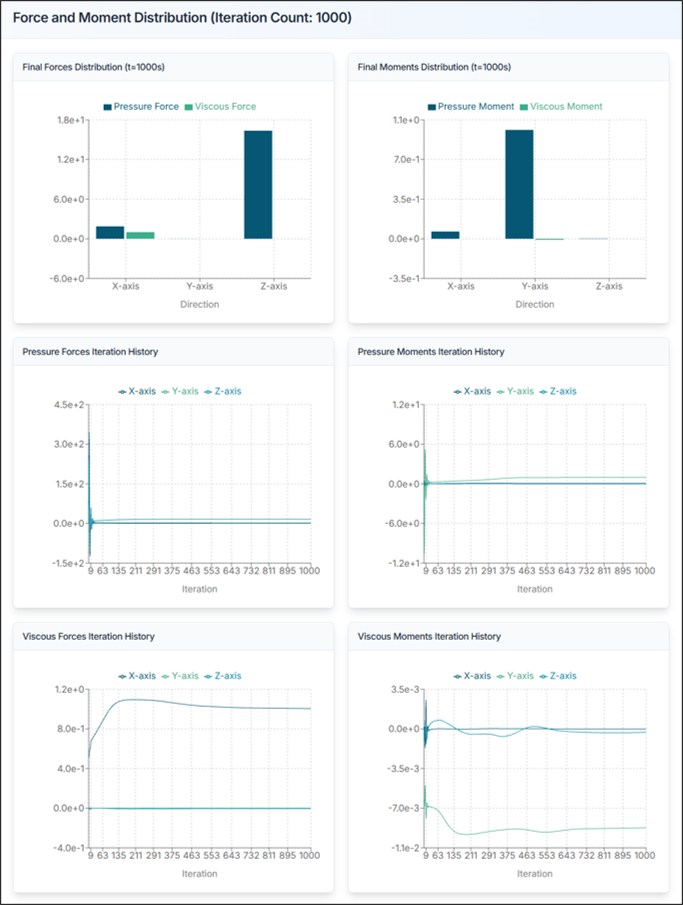683x905 pixels.
Task: Show or hide Y-axis in Viscous Moments history
Action: [x=514, y=675]
